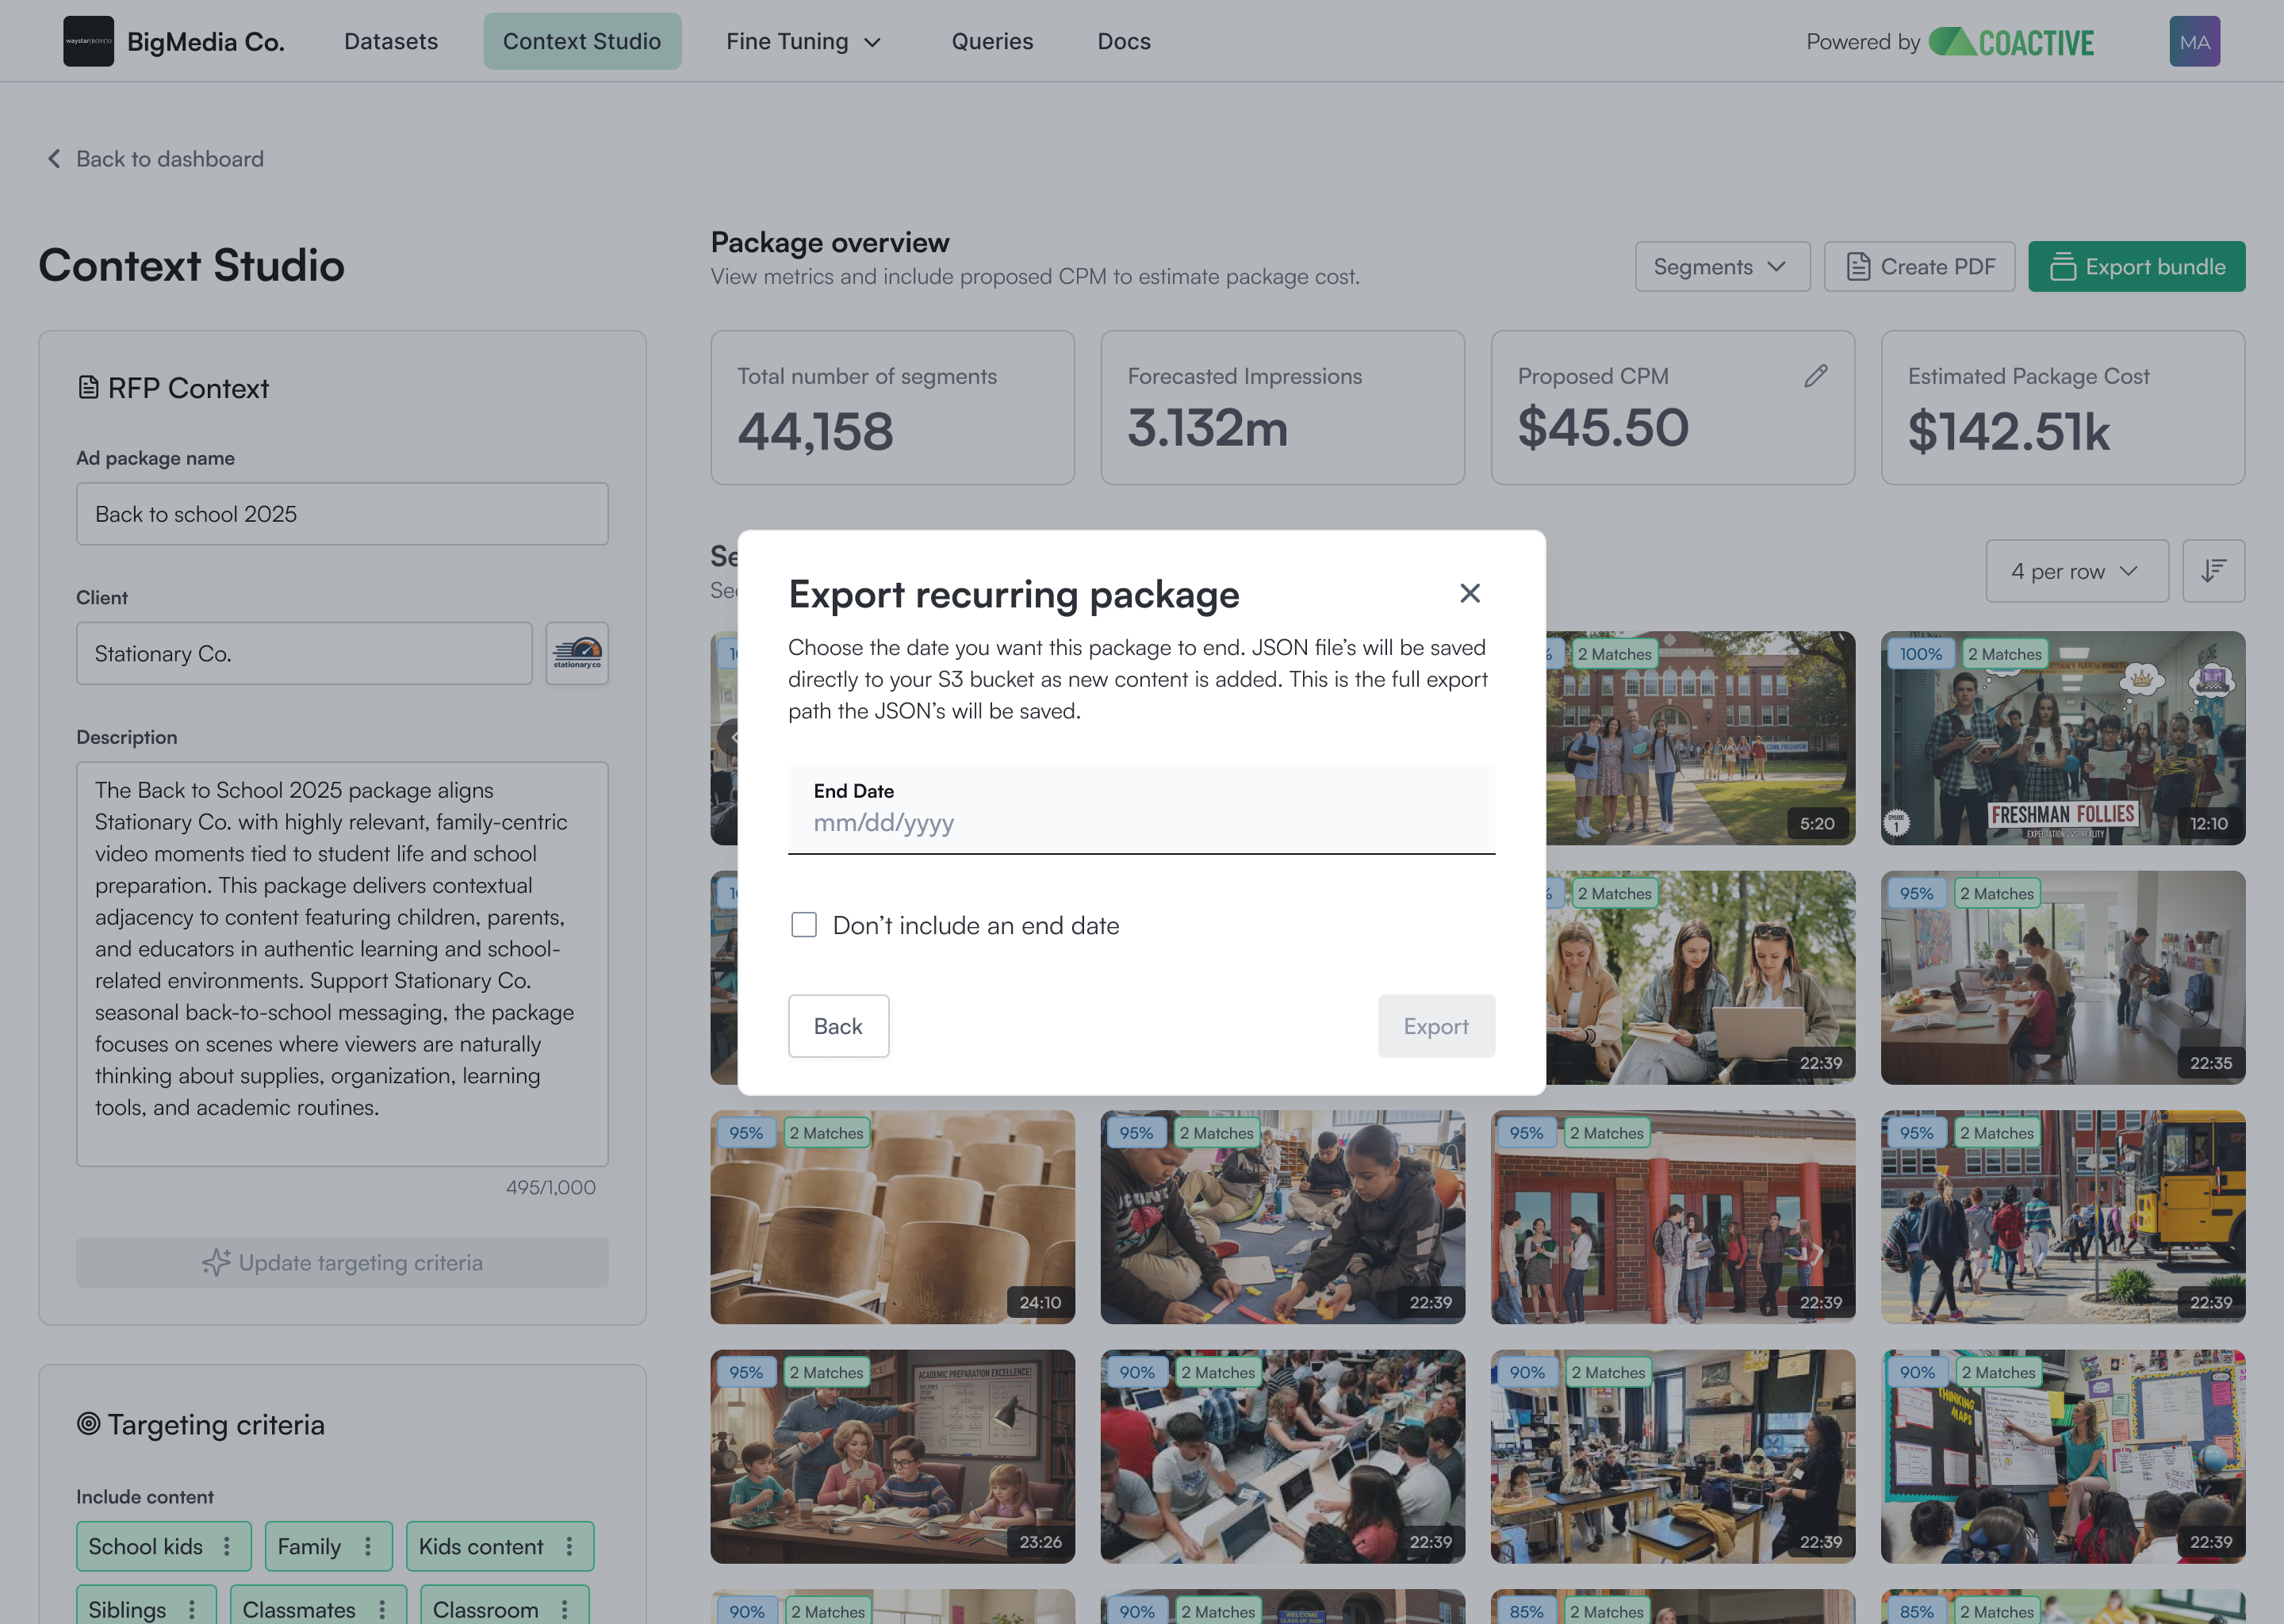2284x1624 pixels.
Task: Click the Stationary Co. client logo
Action: [x=577, y=653]
